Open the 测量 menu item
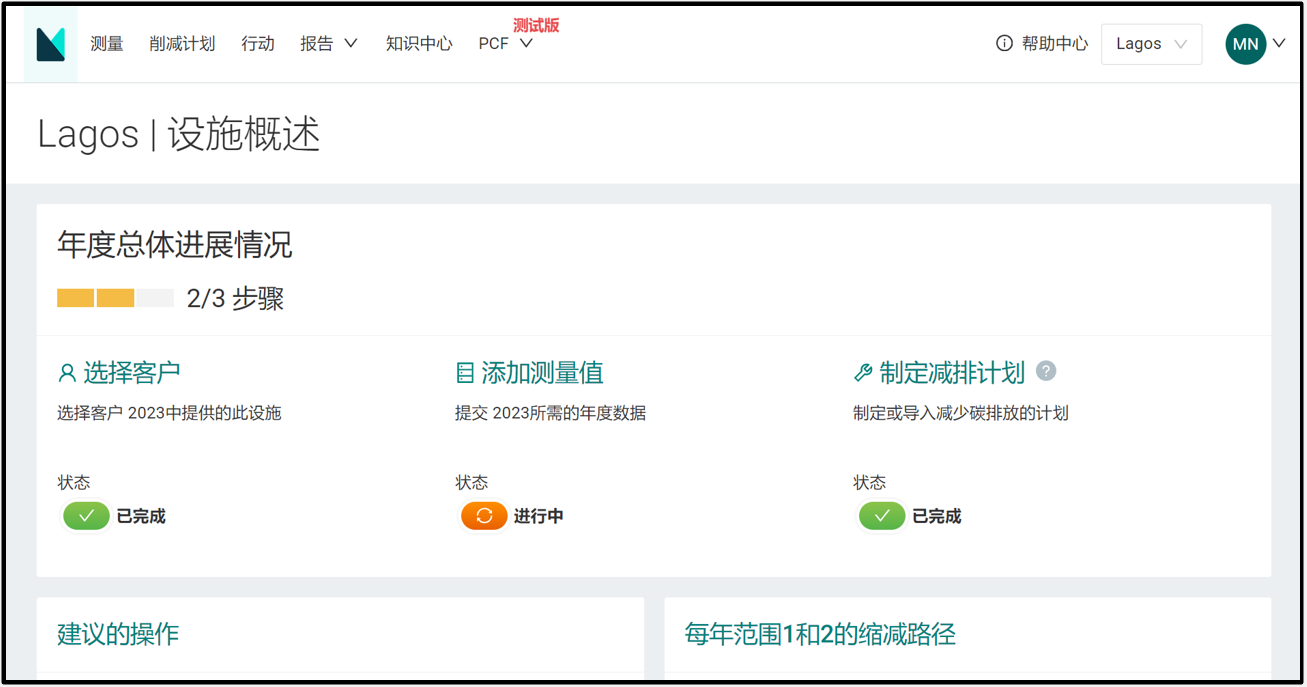 [x=107, y=44]
